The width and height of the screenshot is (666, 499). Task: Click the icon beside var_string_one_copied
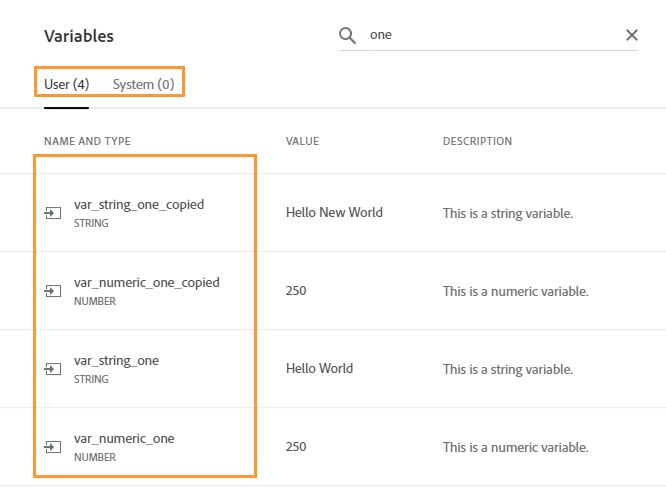(x=52, y=213)
